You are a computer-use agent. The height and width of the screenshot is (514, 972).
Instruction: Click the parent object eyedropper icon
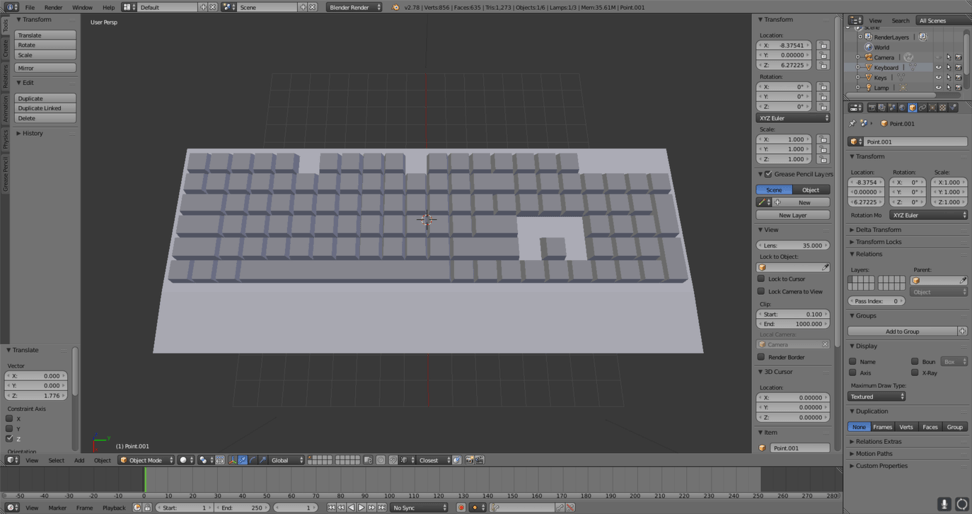pos(964,281)
